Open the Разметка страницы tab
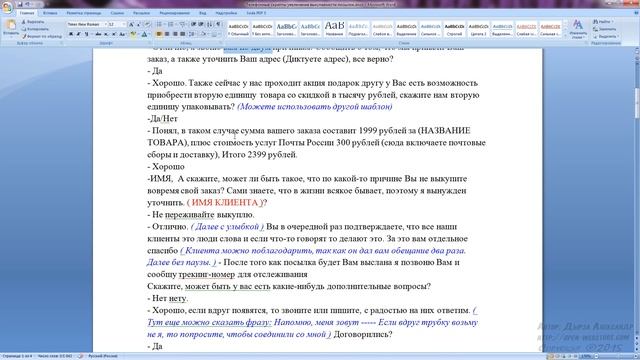Screen dimensions: 640x360 [84, 13]
